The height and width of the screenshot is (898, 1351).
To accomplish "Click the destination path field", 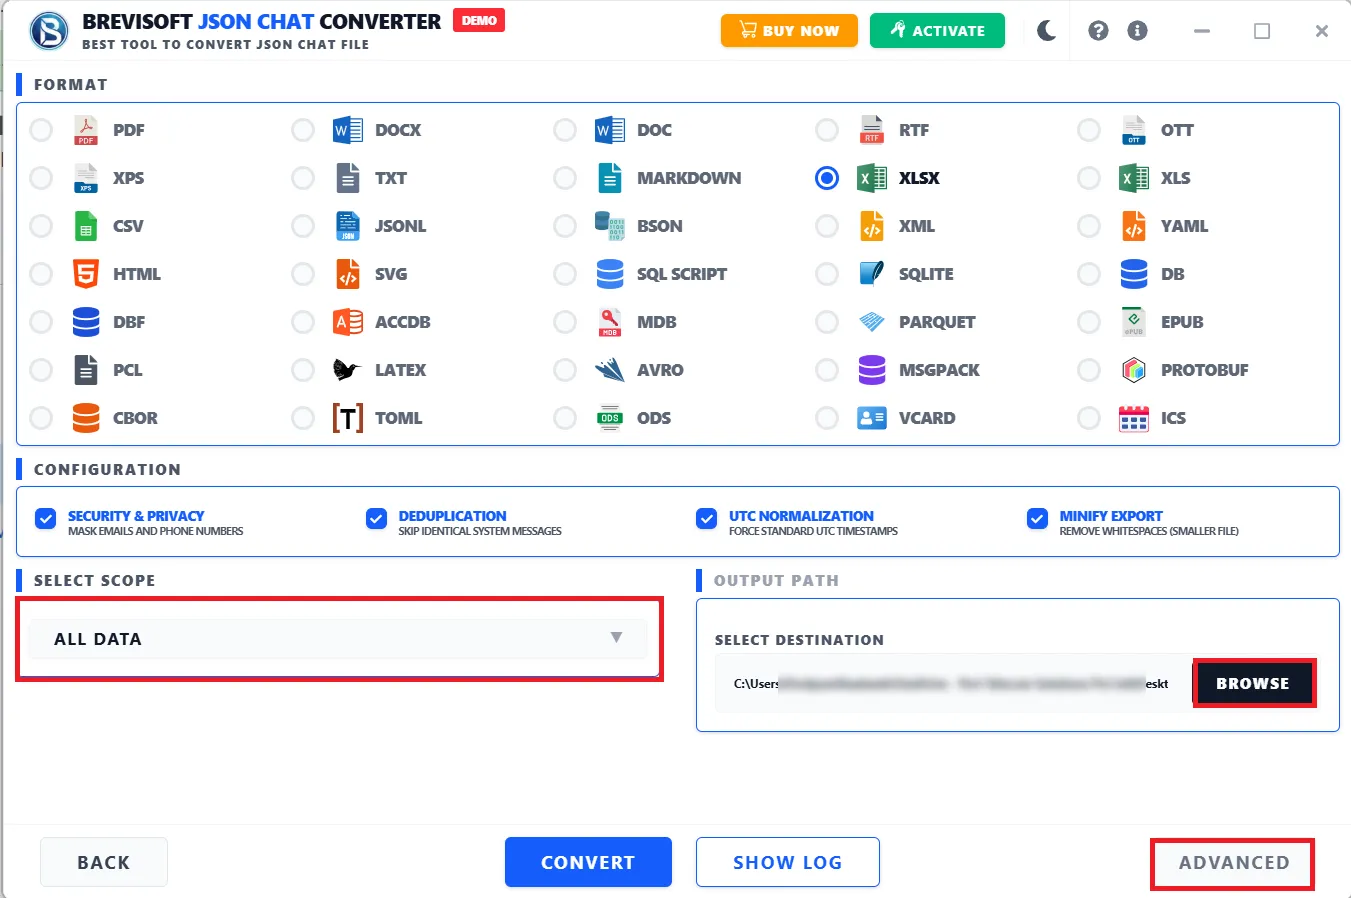I will coord(952,684).
